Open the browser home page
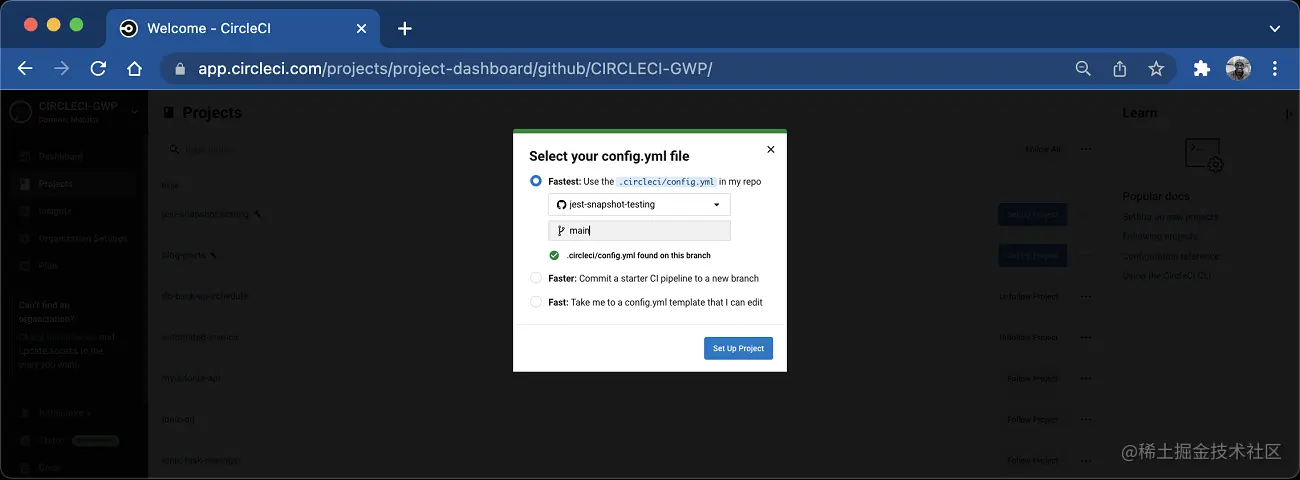1300x480 pixels. pyautogui.click(x=135, y=69)
